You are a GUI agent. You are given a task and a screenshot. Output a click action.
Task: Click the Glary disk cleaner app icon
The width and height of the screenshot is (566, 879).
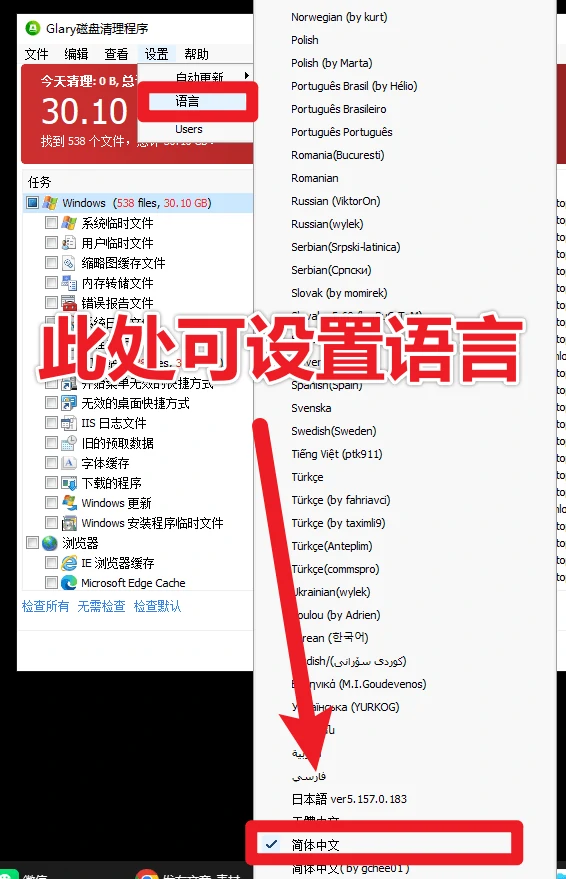33,28
